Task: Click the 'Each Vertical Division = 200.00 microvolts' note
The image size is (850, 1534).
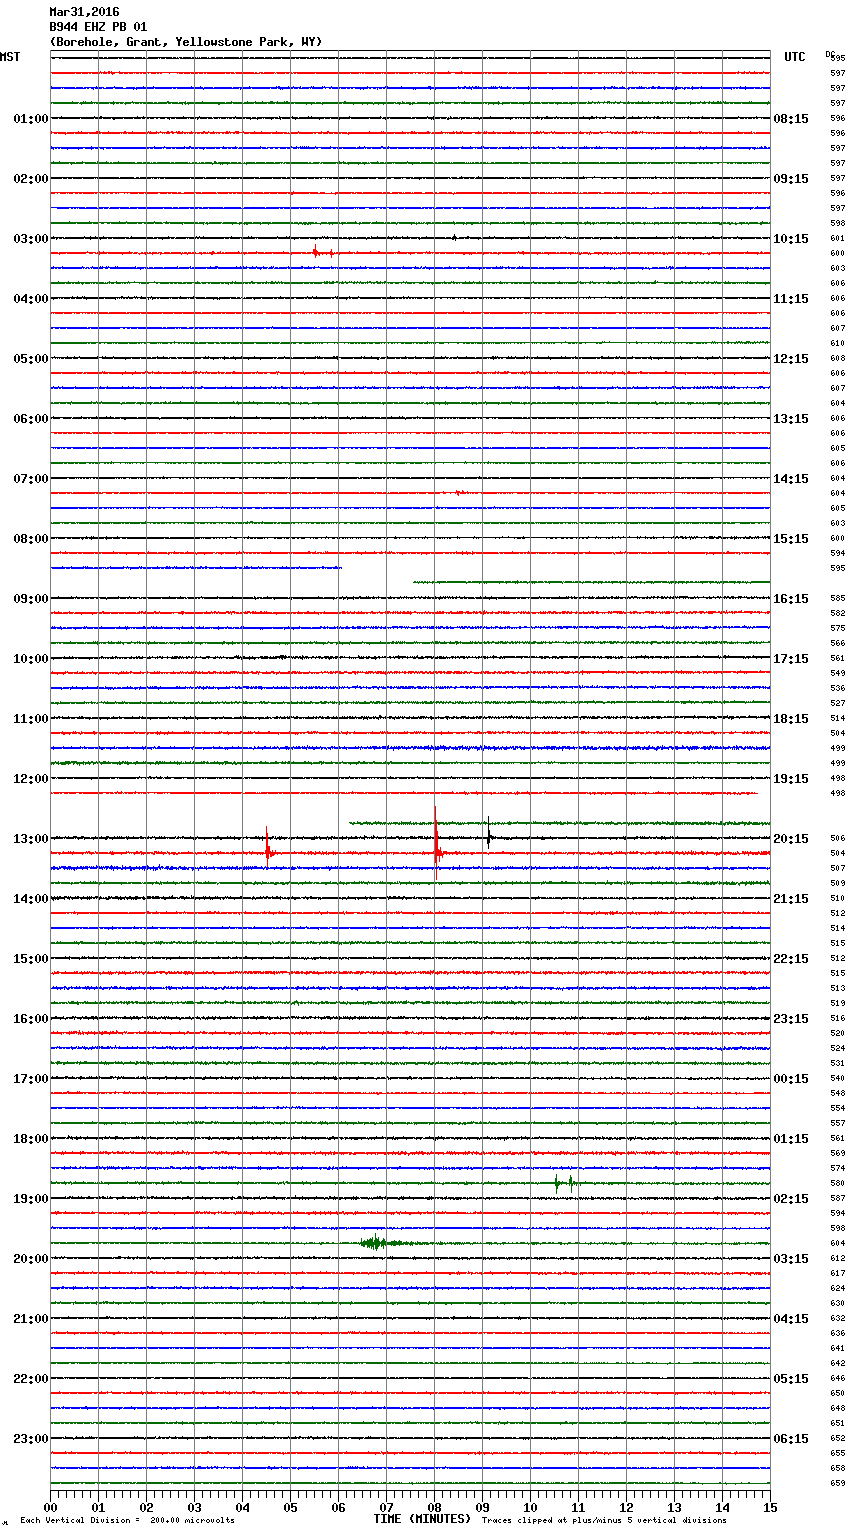Action: 127,1520
